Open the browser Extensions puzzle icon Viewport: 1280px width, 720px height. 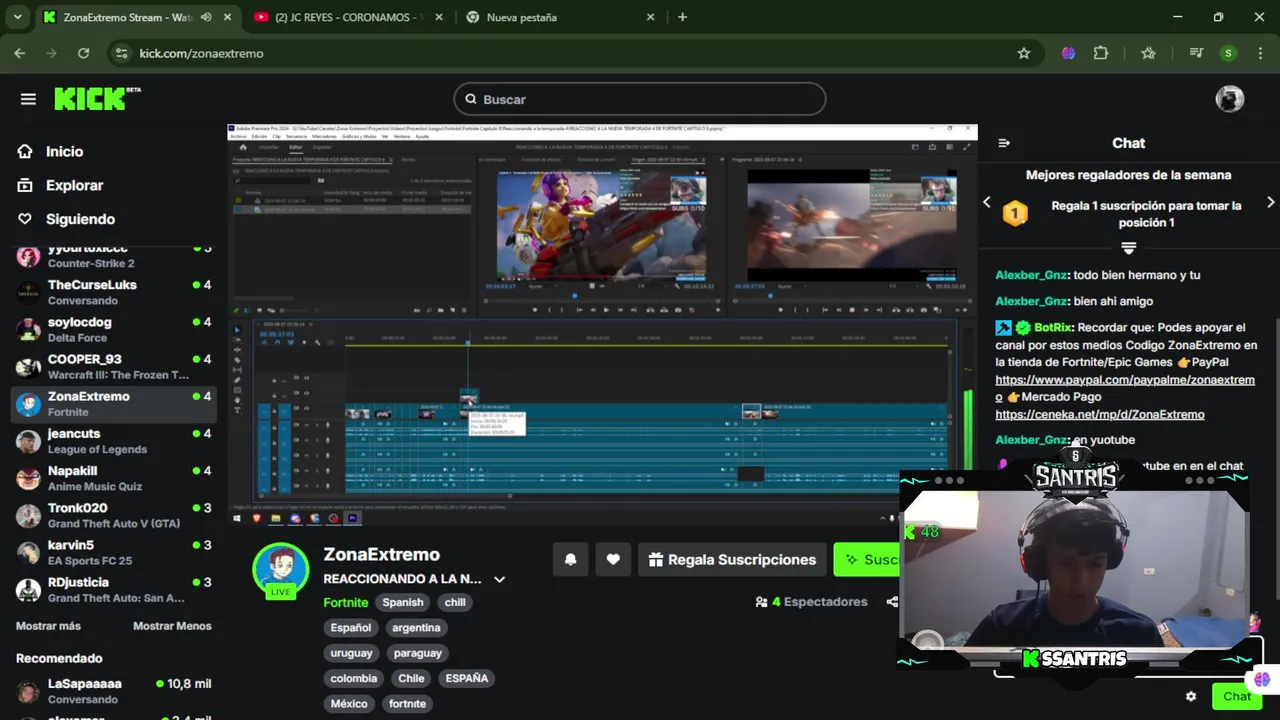(x=1101, y=53)
